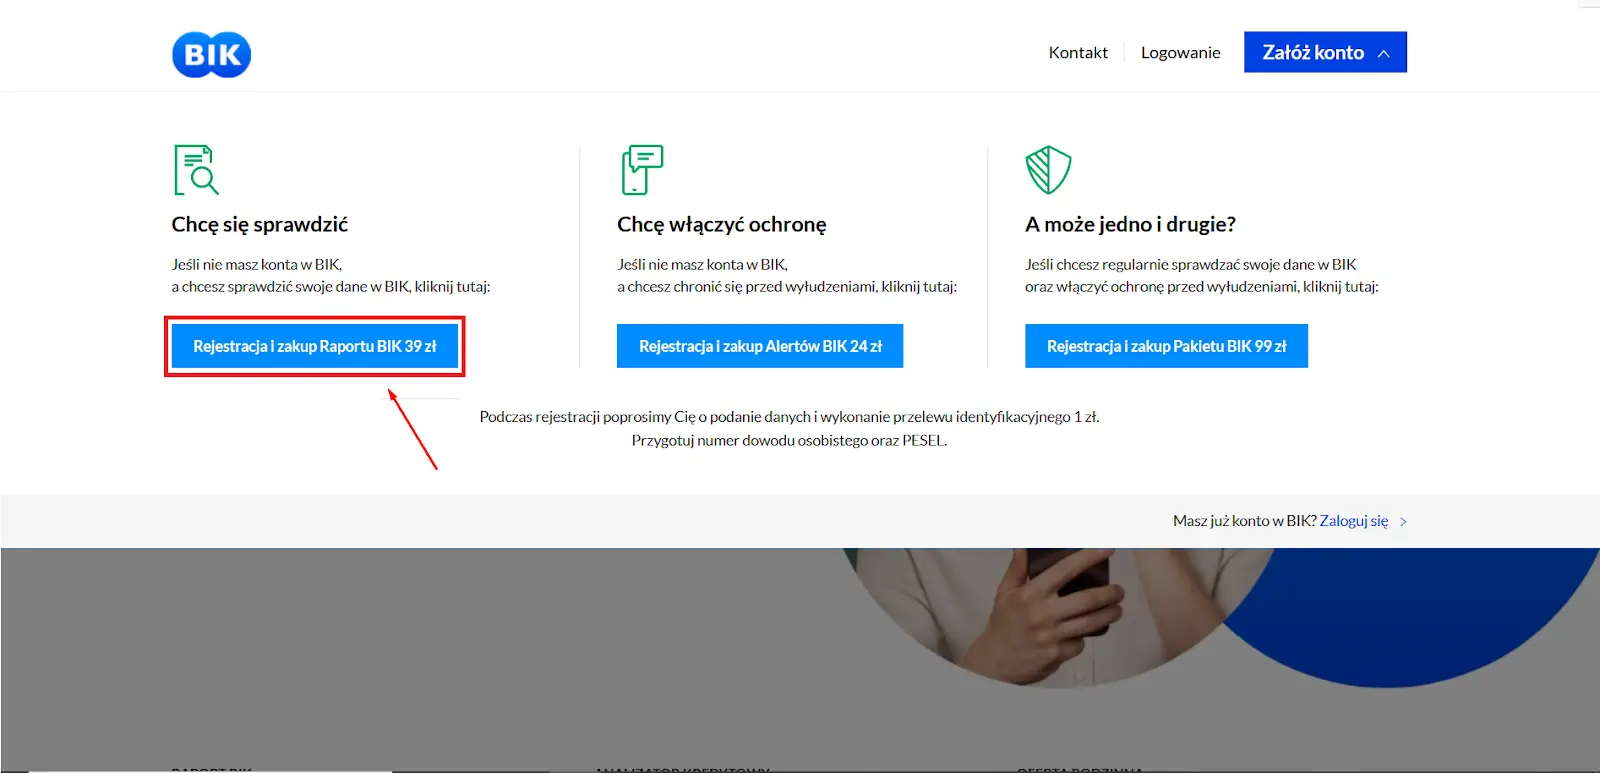
Task: Click text about przelewu identyfikacyjnego 1 zł
Action: point(789,417)
